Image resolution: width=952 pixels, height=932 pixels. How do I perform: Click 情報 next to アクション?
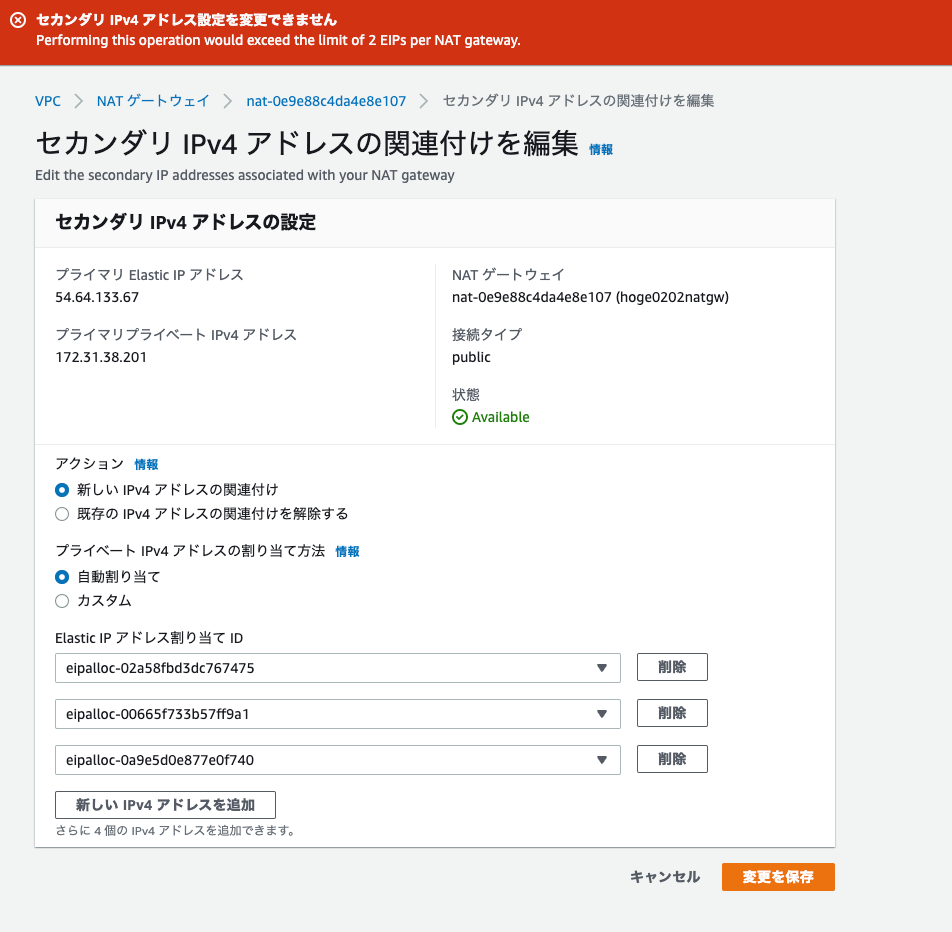pos(146,464)
